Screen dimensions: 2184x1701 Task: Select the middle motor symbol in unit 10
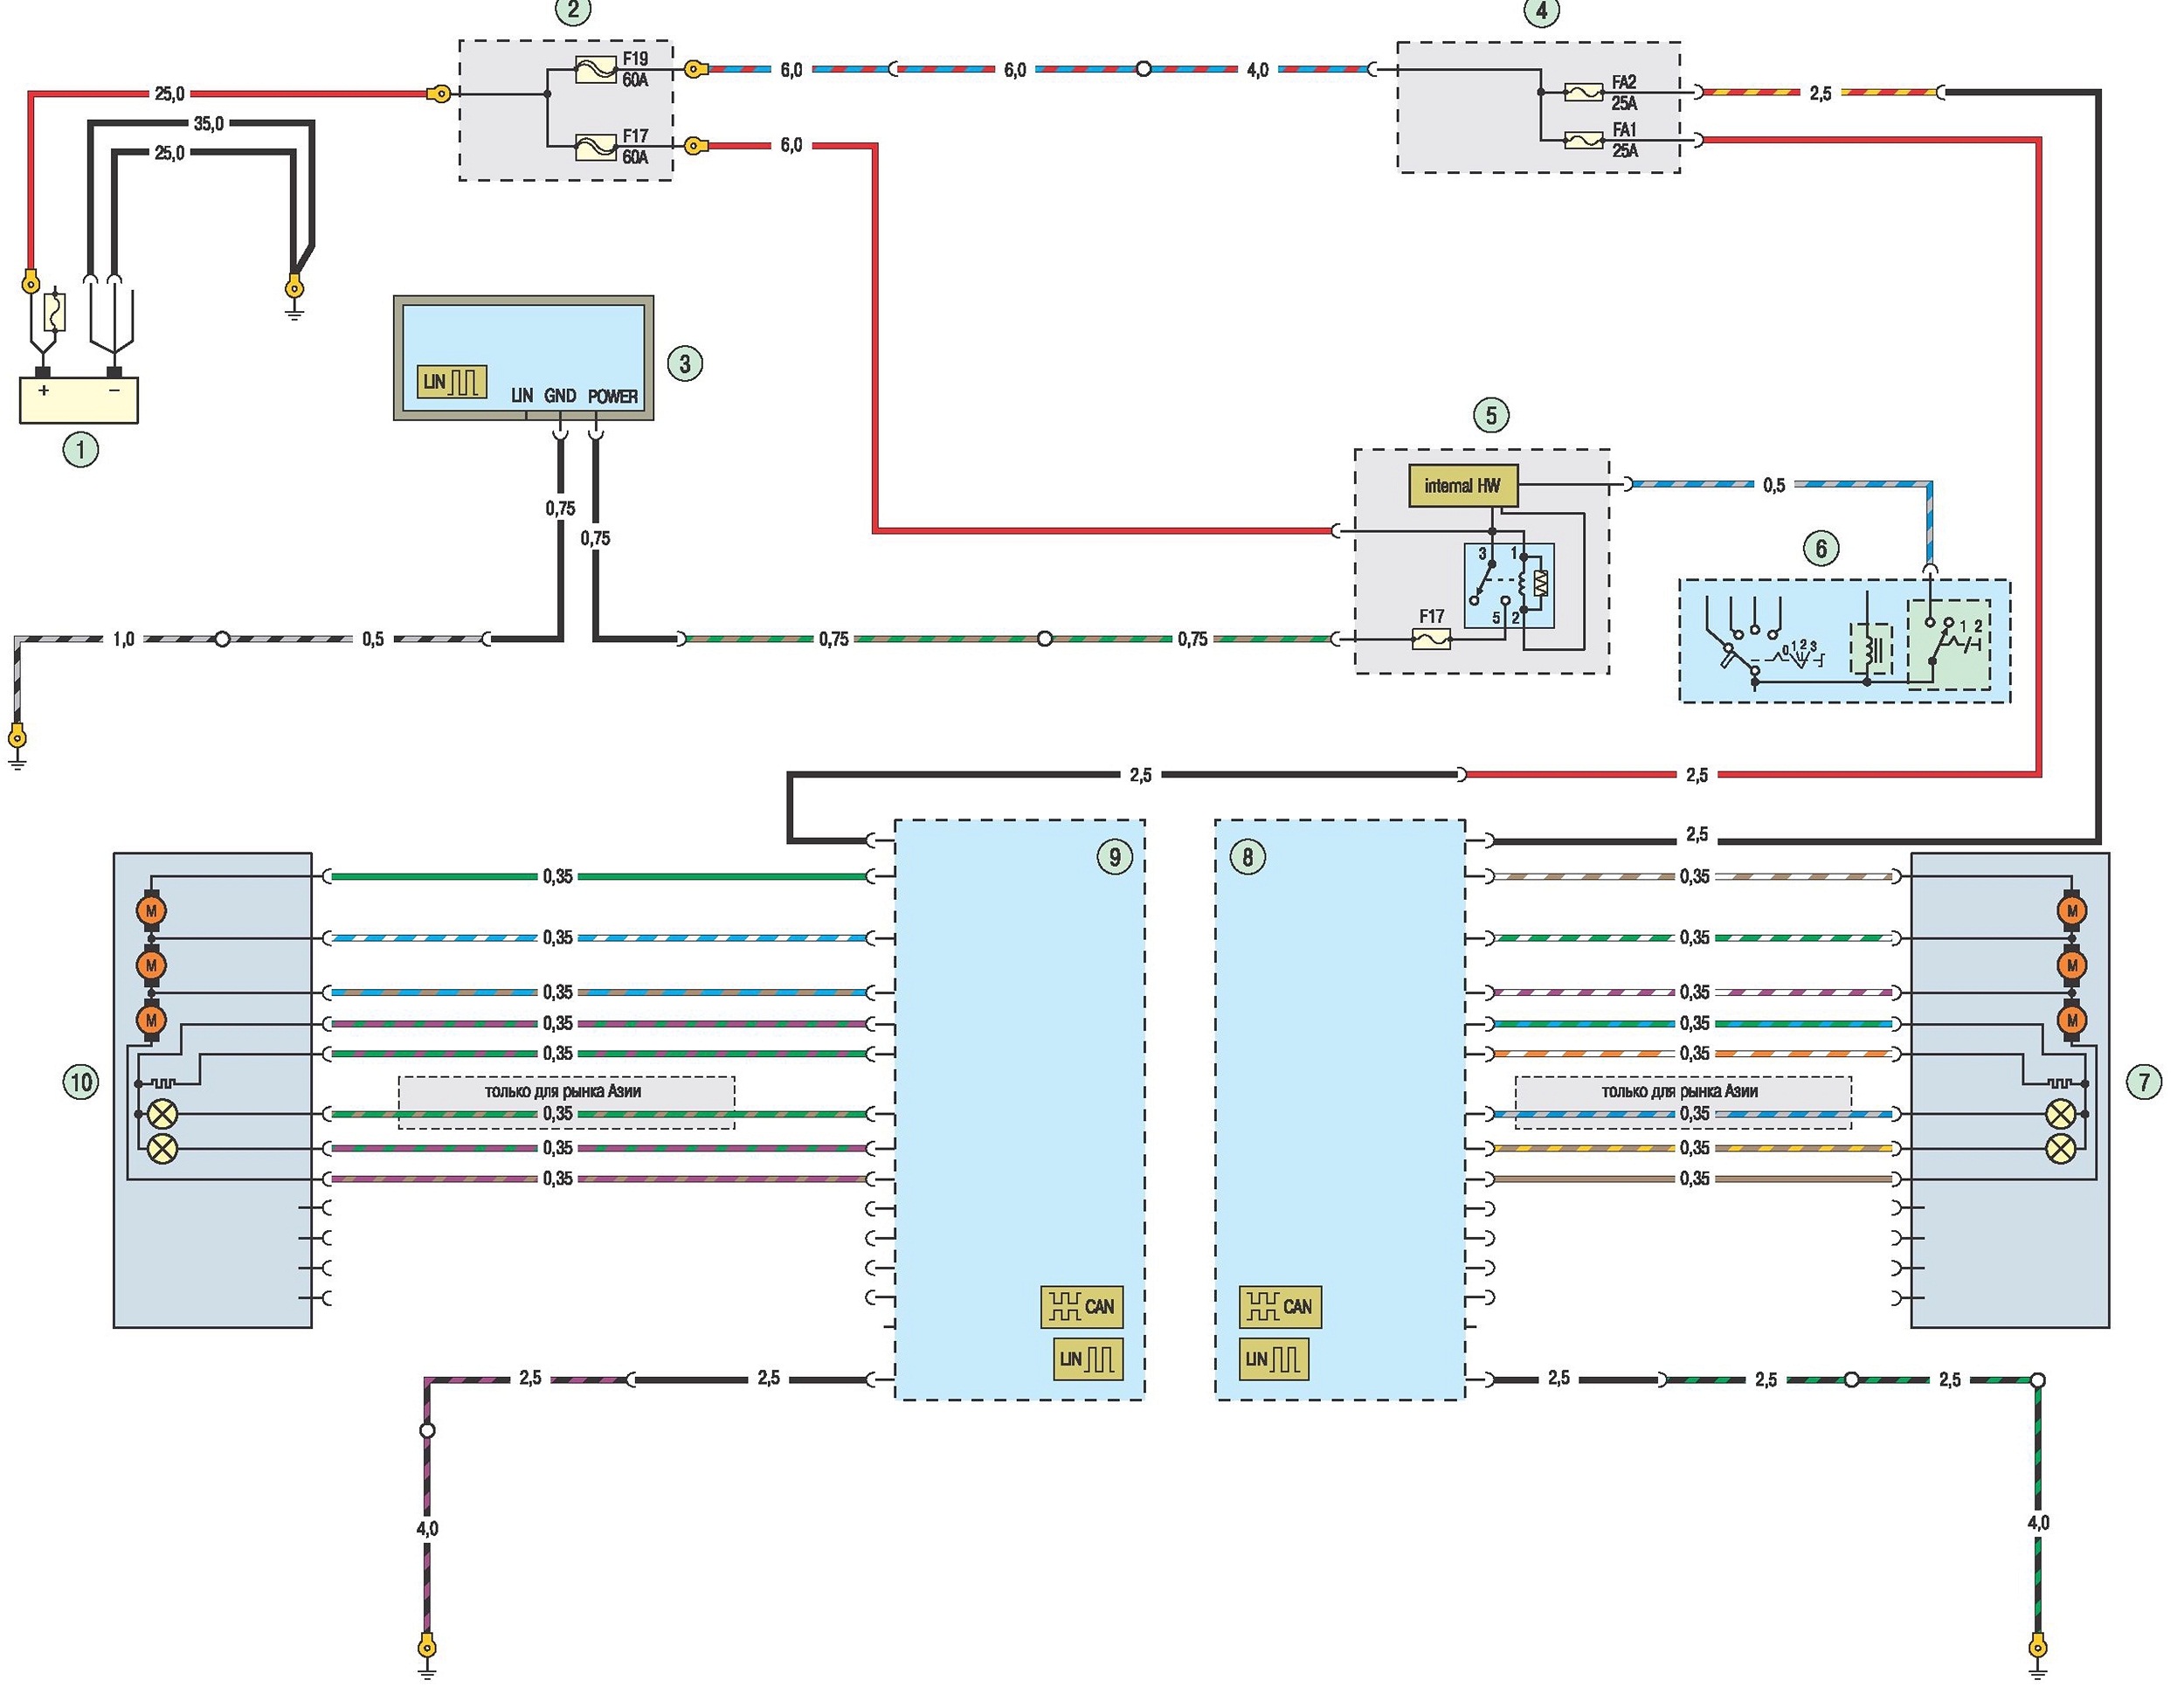coord(151,965)
